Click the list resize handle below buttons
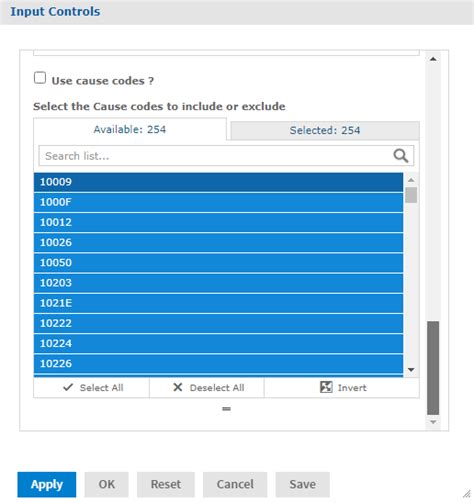This screenshot has height=503, width=474. (x=226, y=409)
